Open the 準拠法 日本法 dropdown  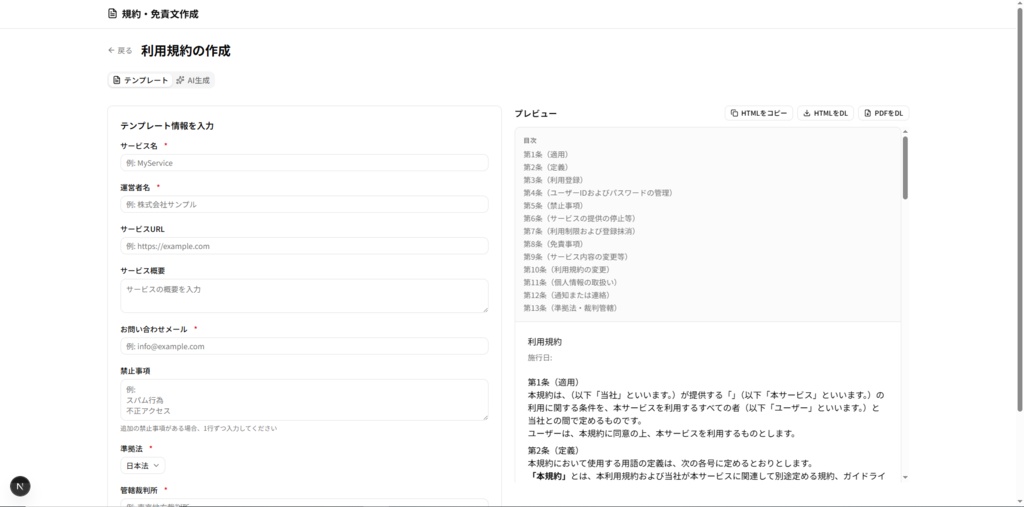142,466
